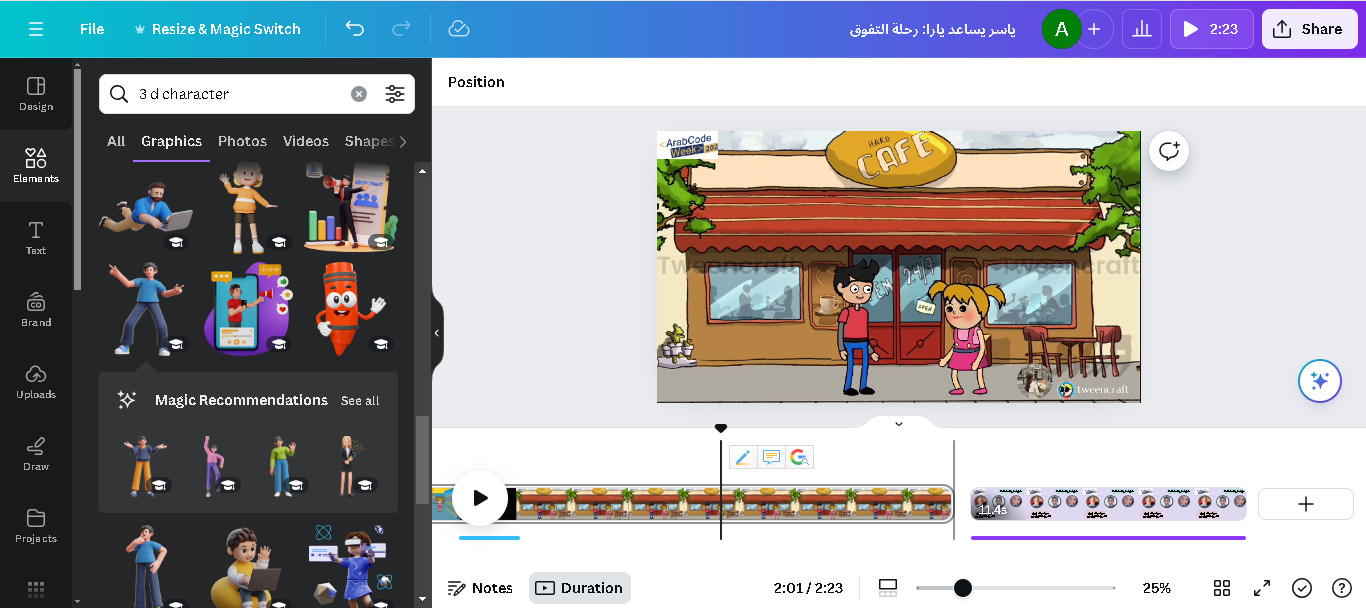1366x608 pixels.
Task: Toggle the Duration timeline view
Action: click(x=580, y=588)
